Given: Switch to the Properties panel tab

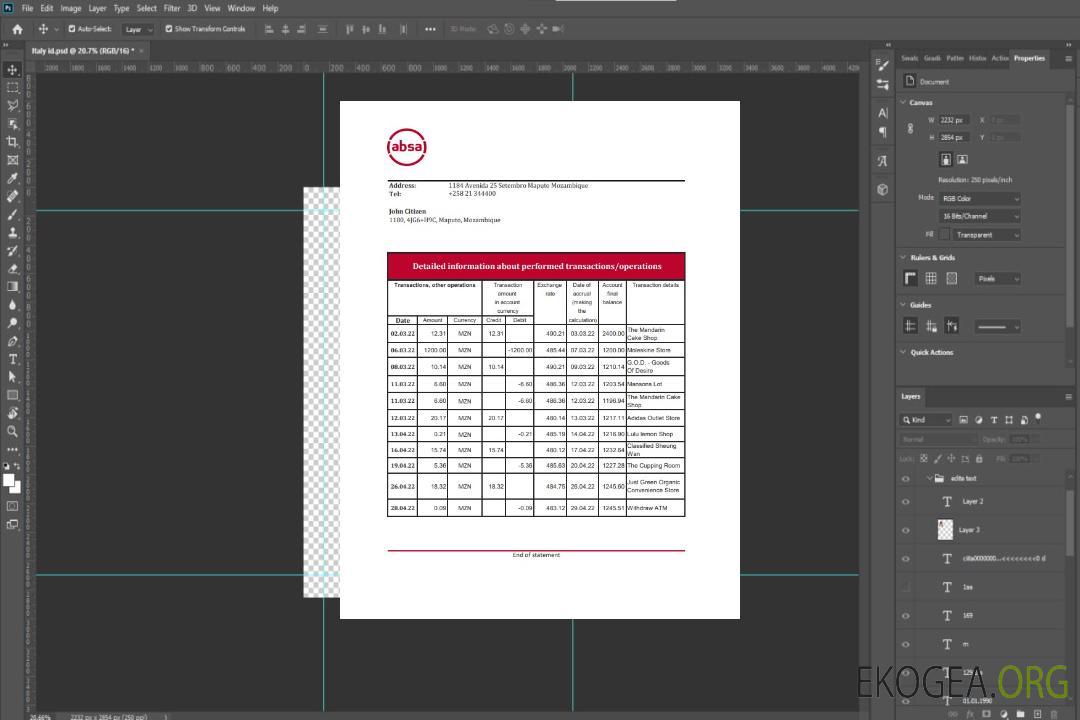Looking at the screenshot, I should pyautogui.click(x=1029, y=58).
